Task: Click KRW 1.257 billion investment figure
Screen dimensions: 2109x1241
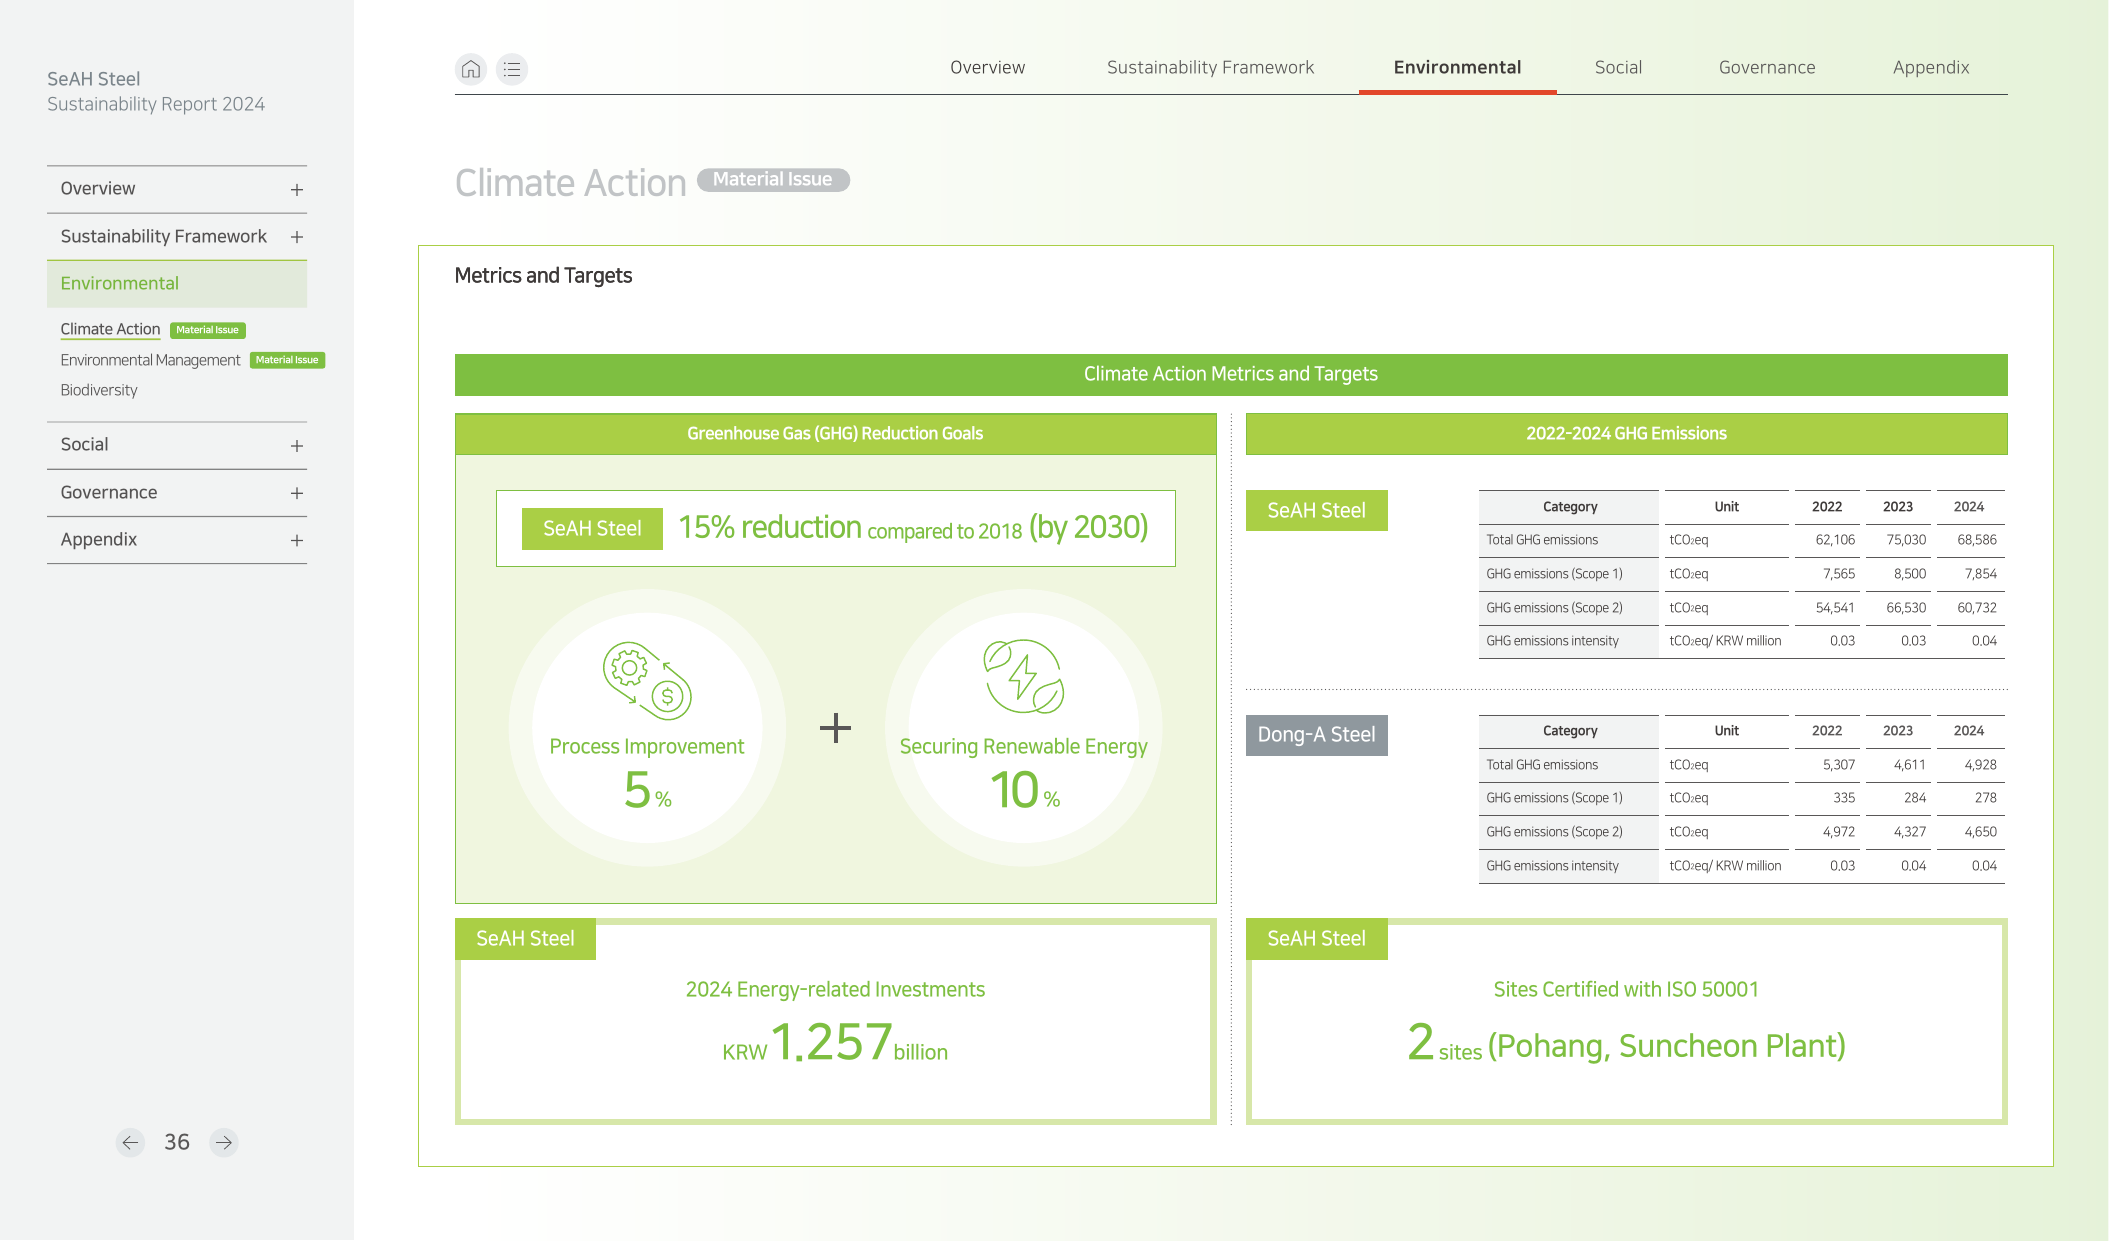Action: [835, 1043]
